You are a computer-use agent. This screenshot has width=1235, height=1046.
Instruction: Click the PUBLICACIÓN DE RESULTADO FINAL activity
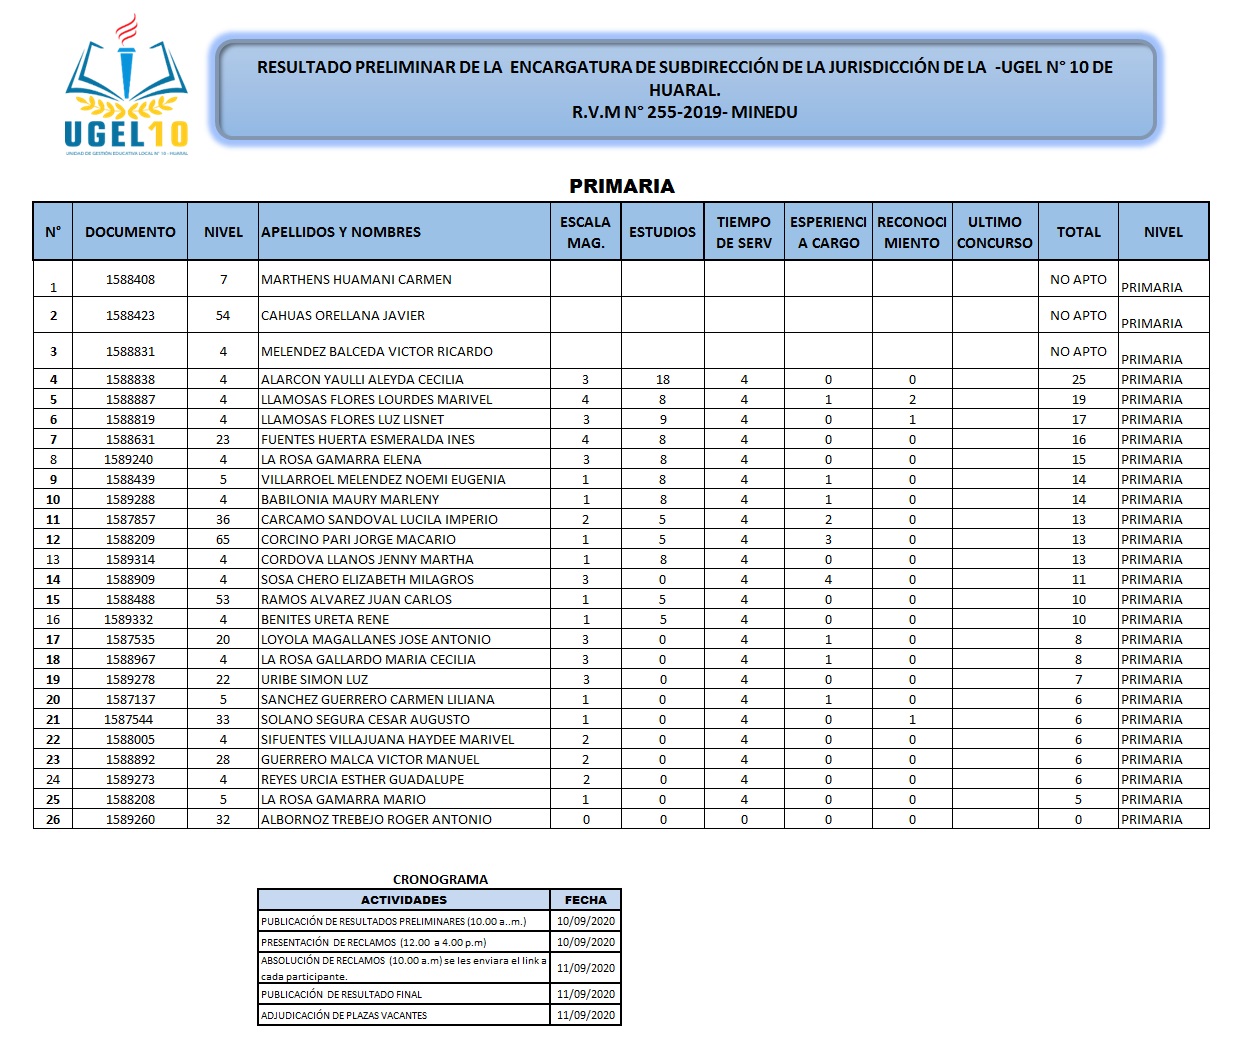pyautogui.click(x=341, y=995)
